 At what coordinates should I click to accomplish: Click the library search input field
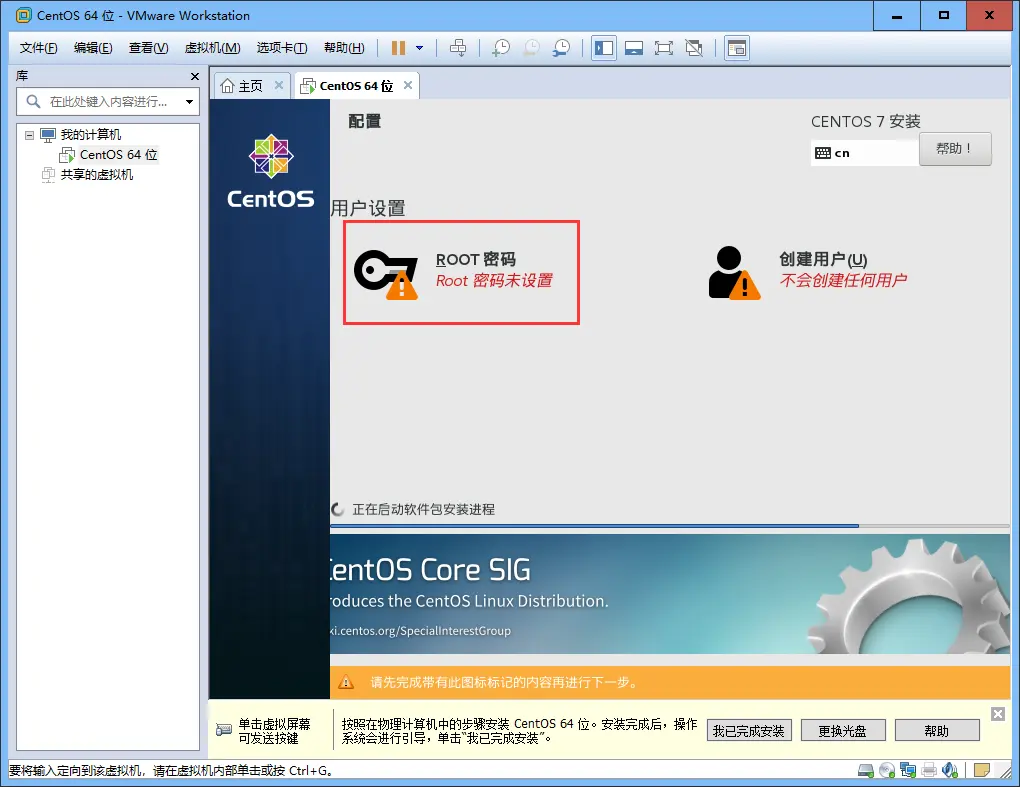tap(107, 101)
